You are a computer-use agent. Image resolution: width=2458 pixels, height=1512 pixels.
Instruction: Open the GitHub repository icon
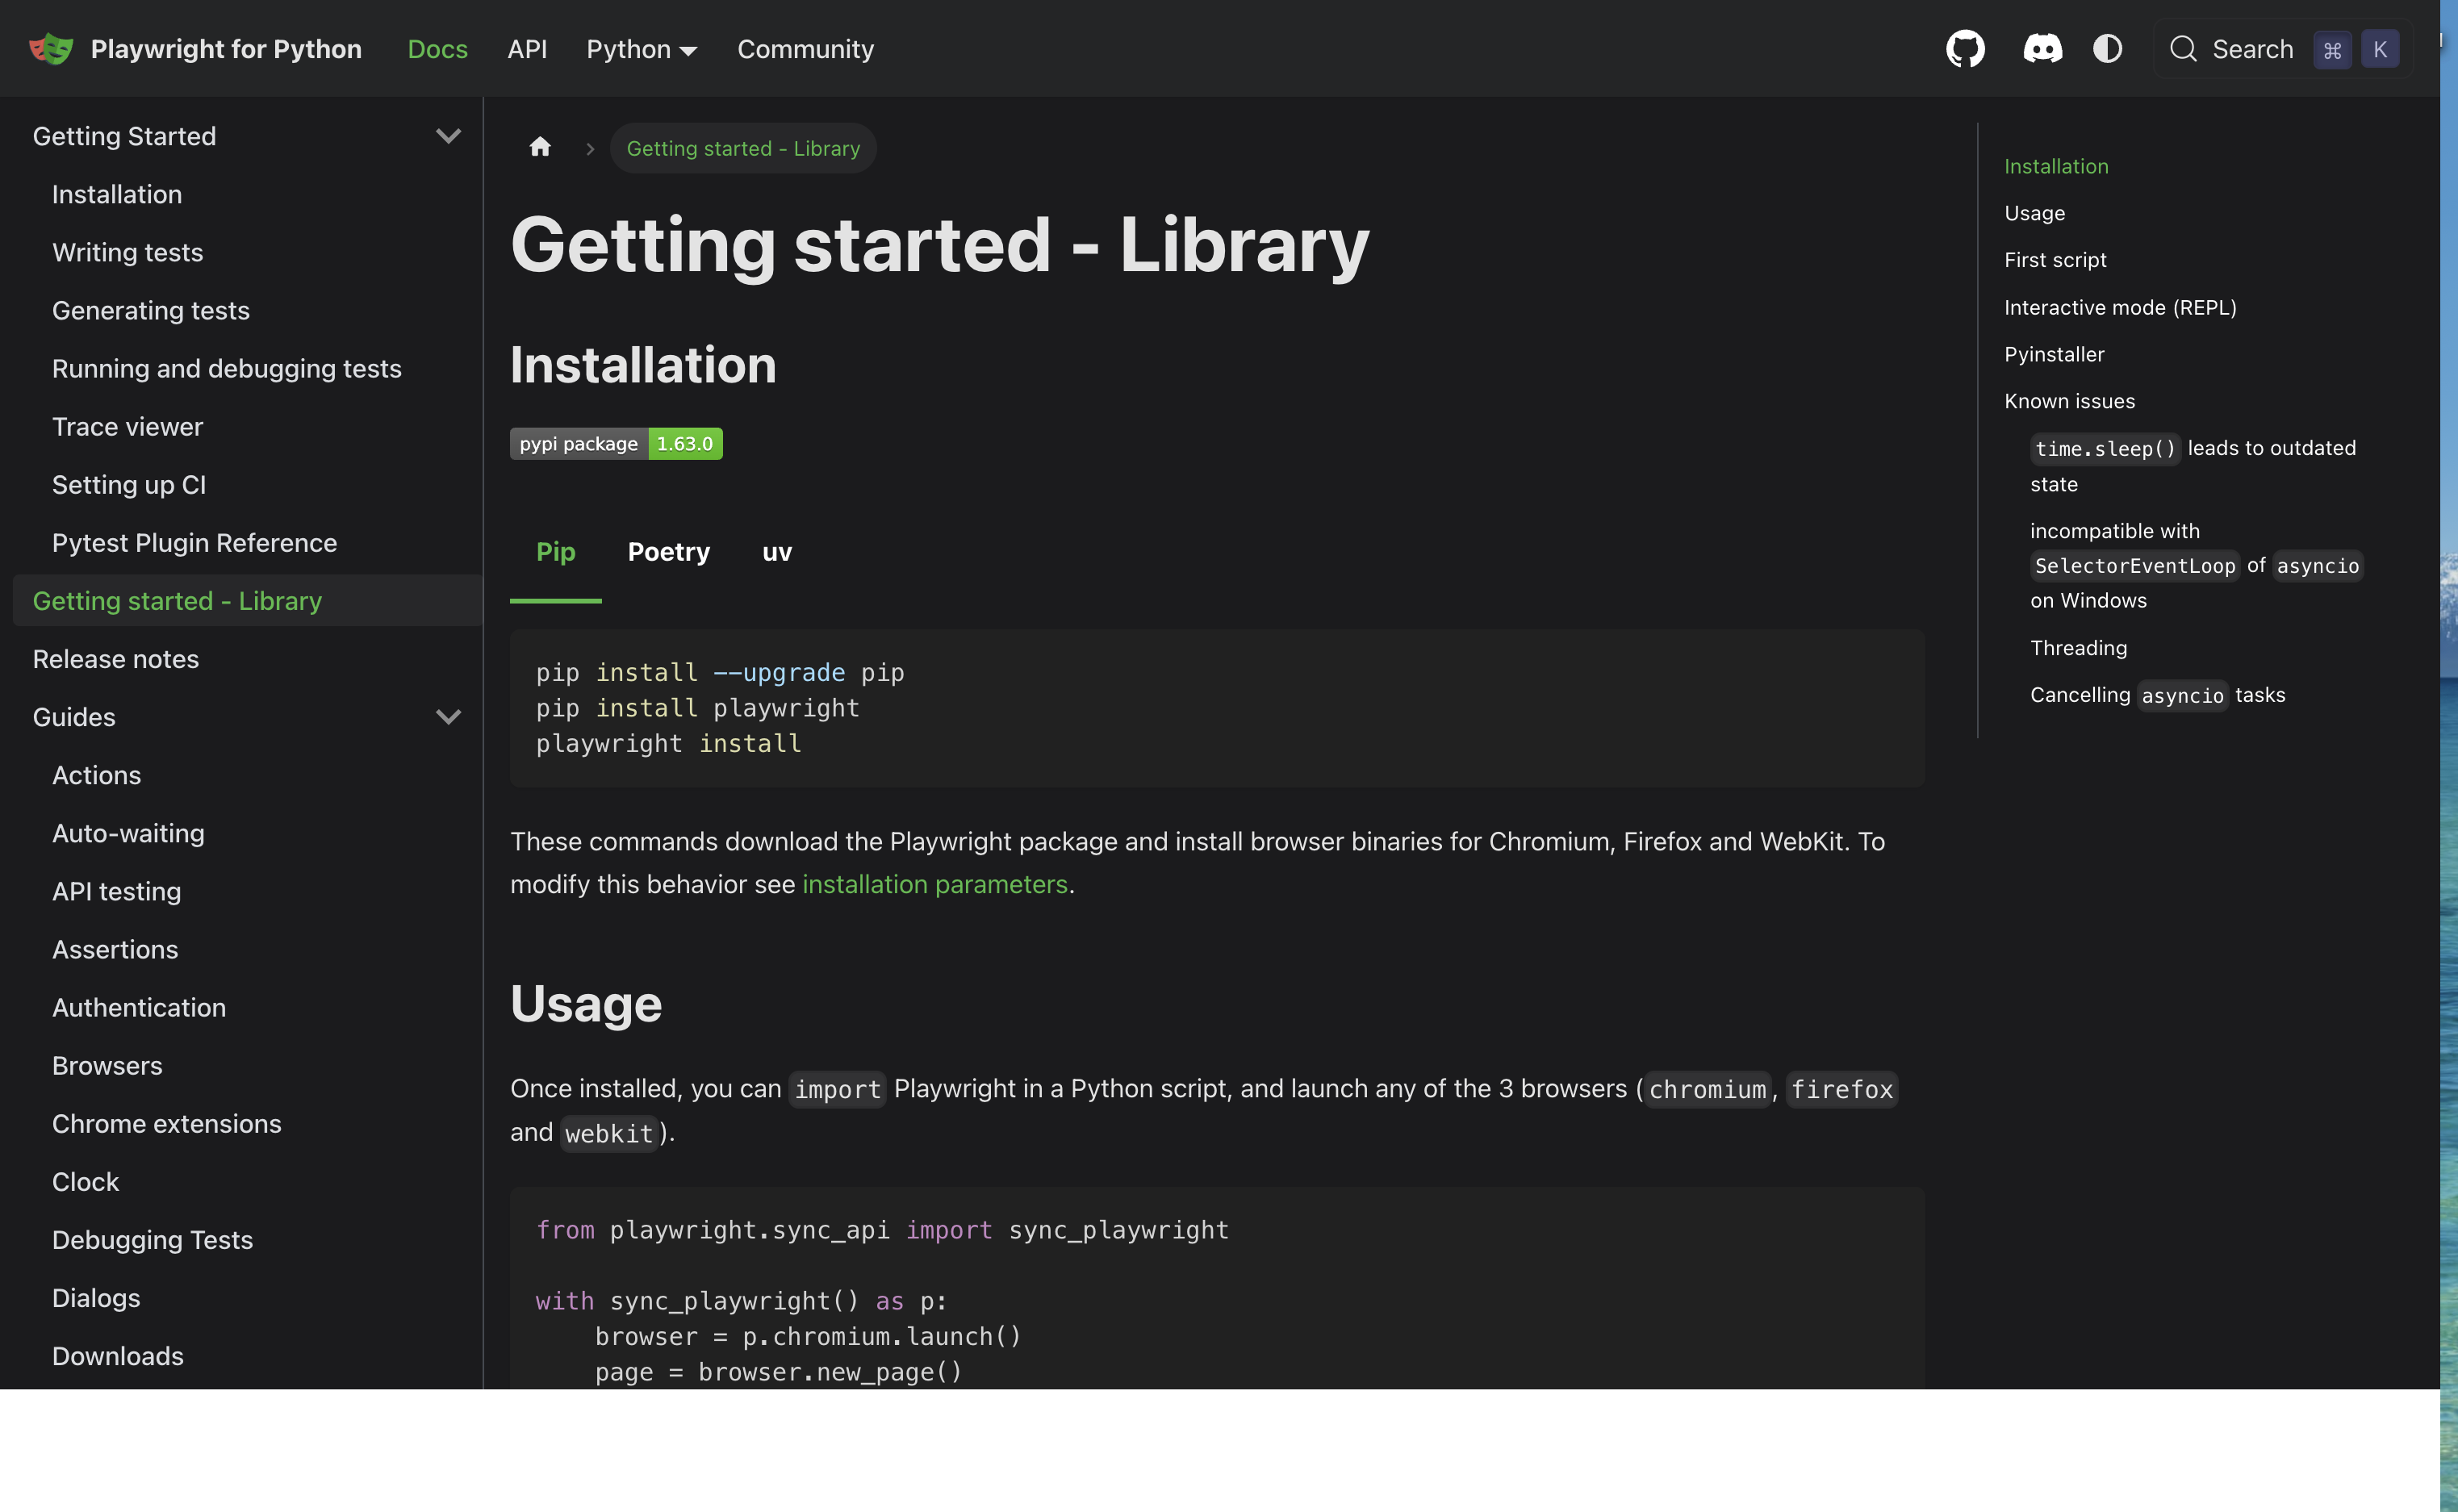coord(1965,48)
